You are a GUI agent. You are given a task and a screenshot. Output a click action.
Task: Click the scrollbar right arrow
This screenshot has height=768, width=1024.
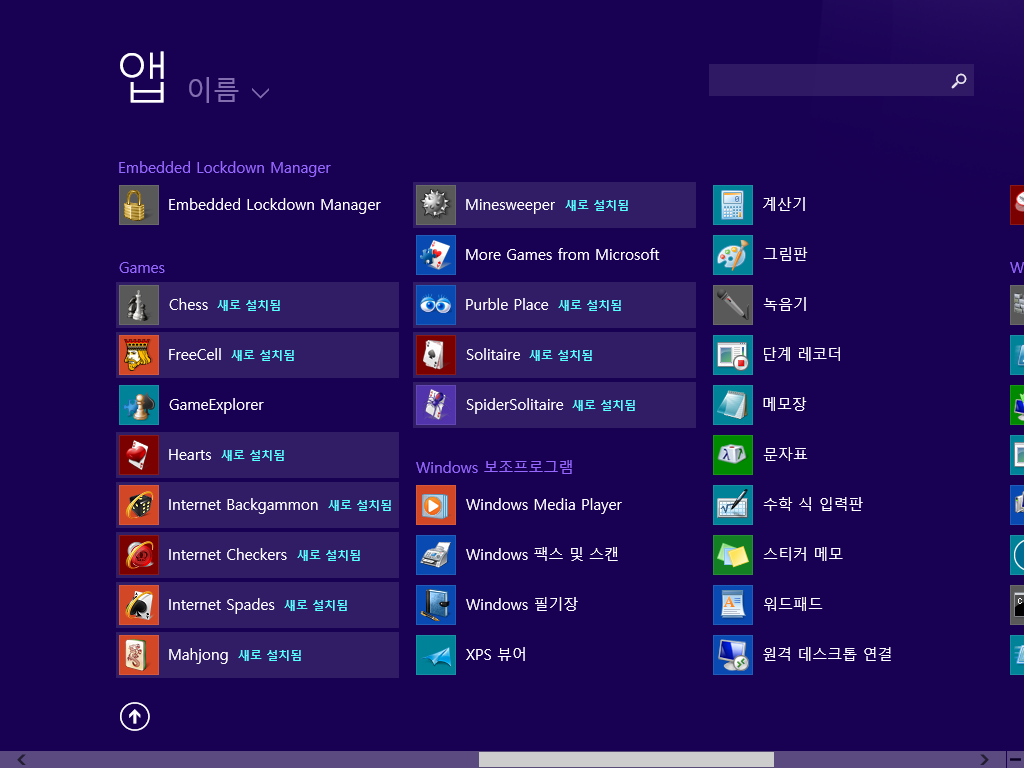(x=984, y=760)
